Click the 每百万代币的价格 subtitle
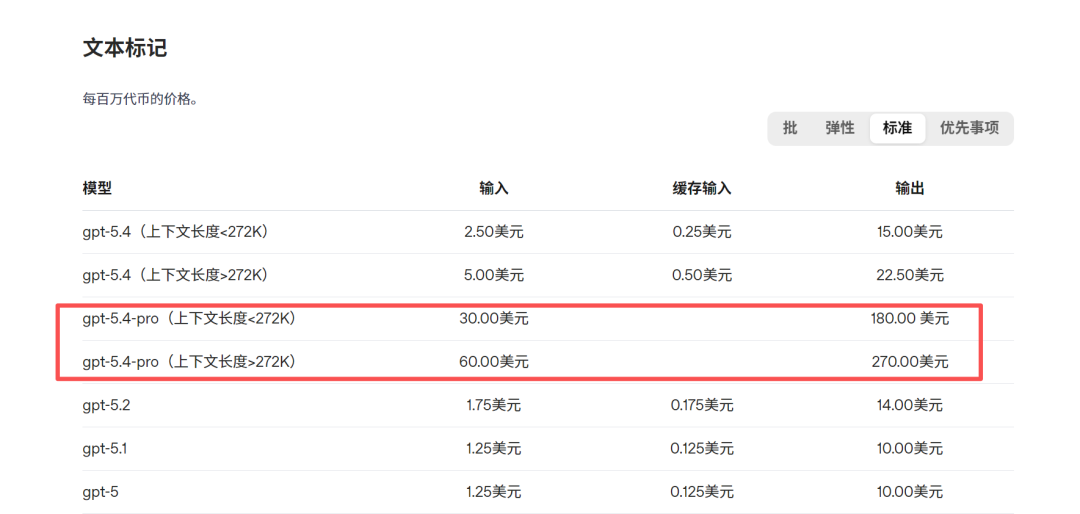Screen dimensions: 1080x514 point(141,99)
